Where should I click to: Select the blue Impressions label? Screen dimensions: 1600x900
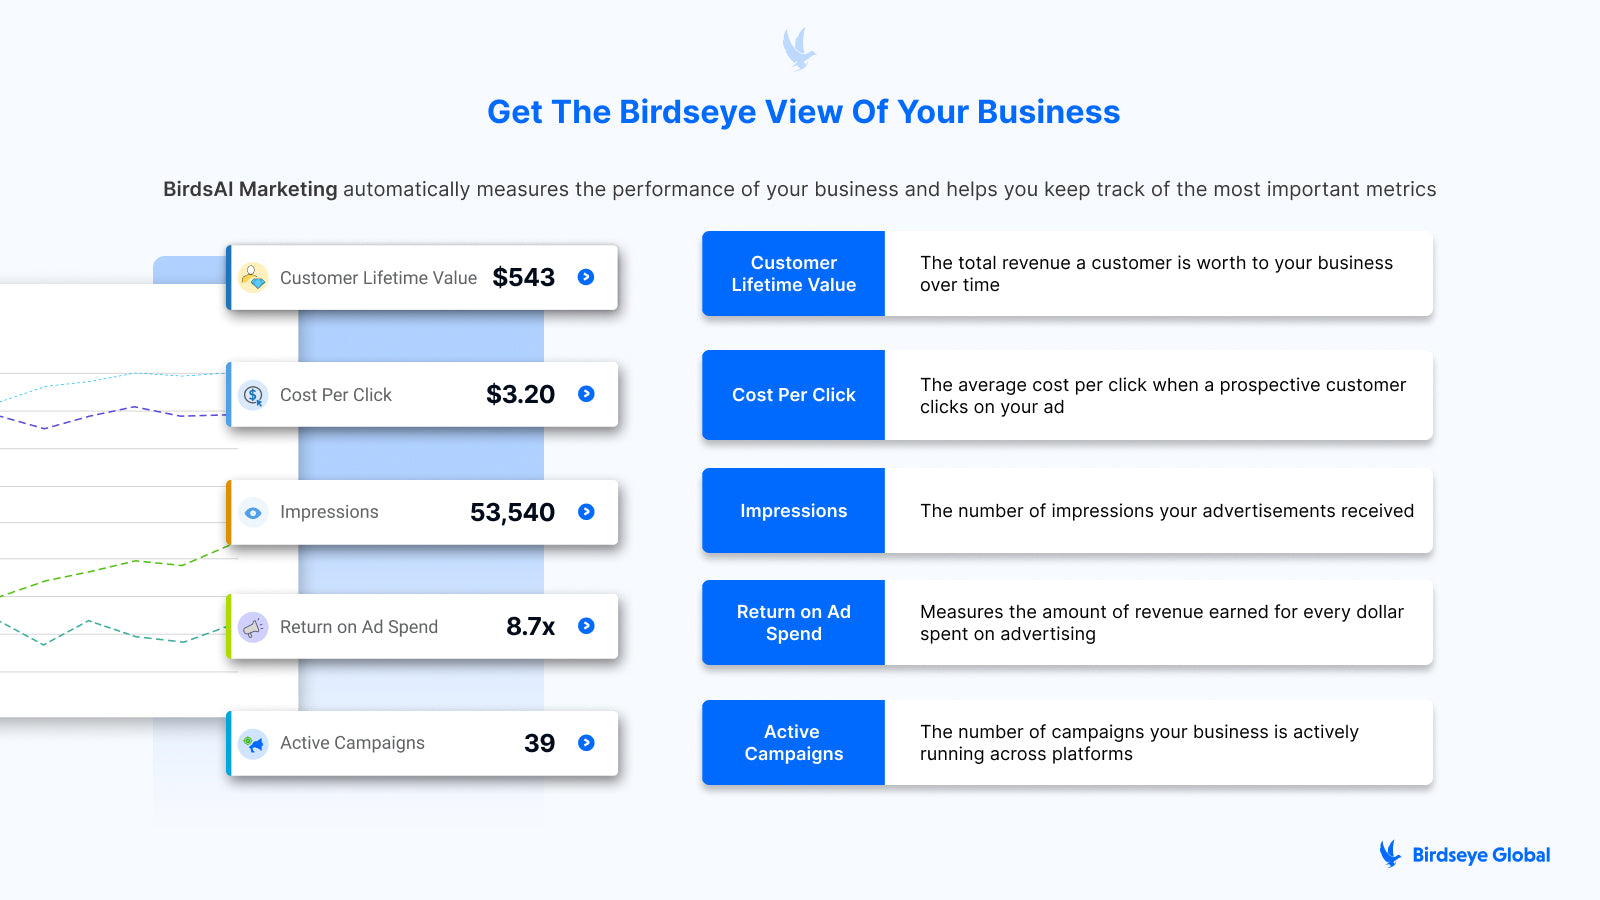[793, 511]
